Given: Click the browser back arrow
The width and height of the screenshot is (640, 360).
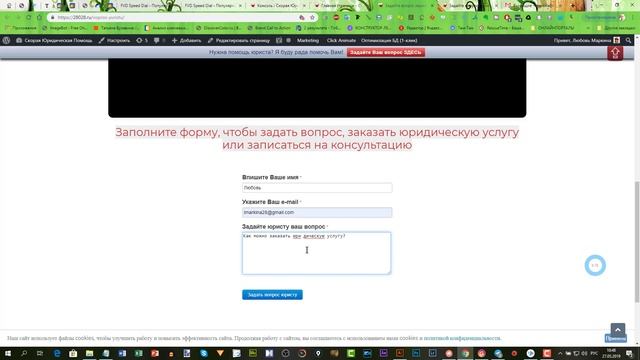Looking at the screenshot, I should pos(7,18).
